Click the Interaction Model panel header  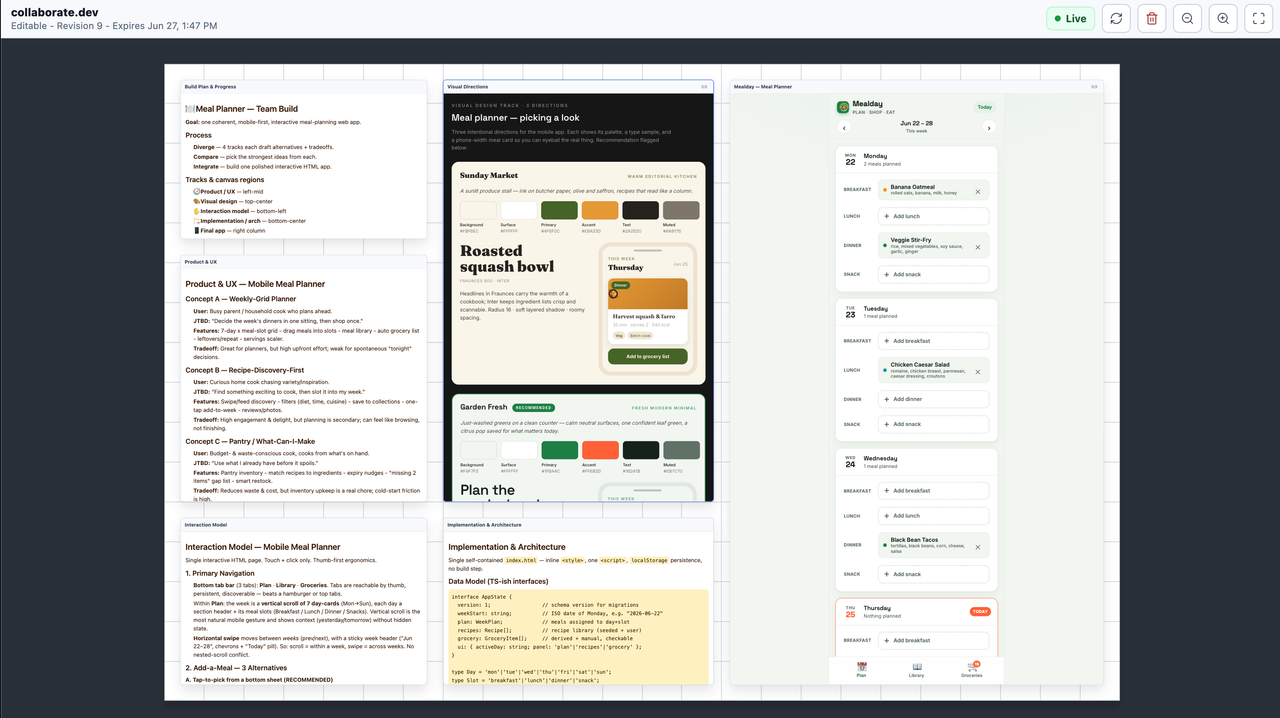pyautogui.click(x=303, y=524)
